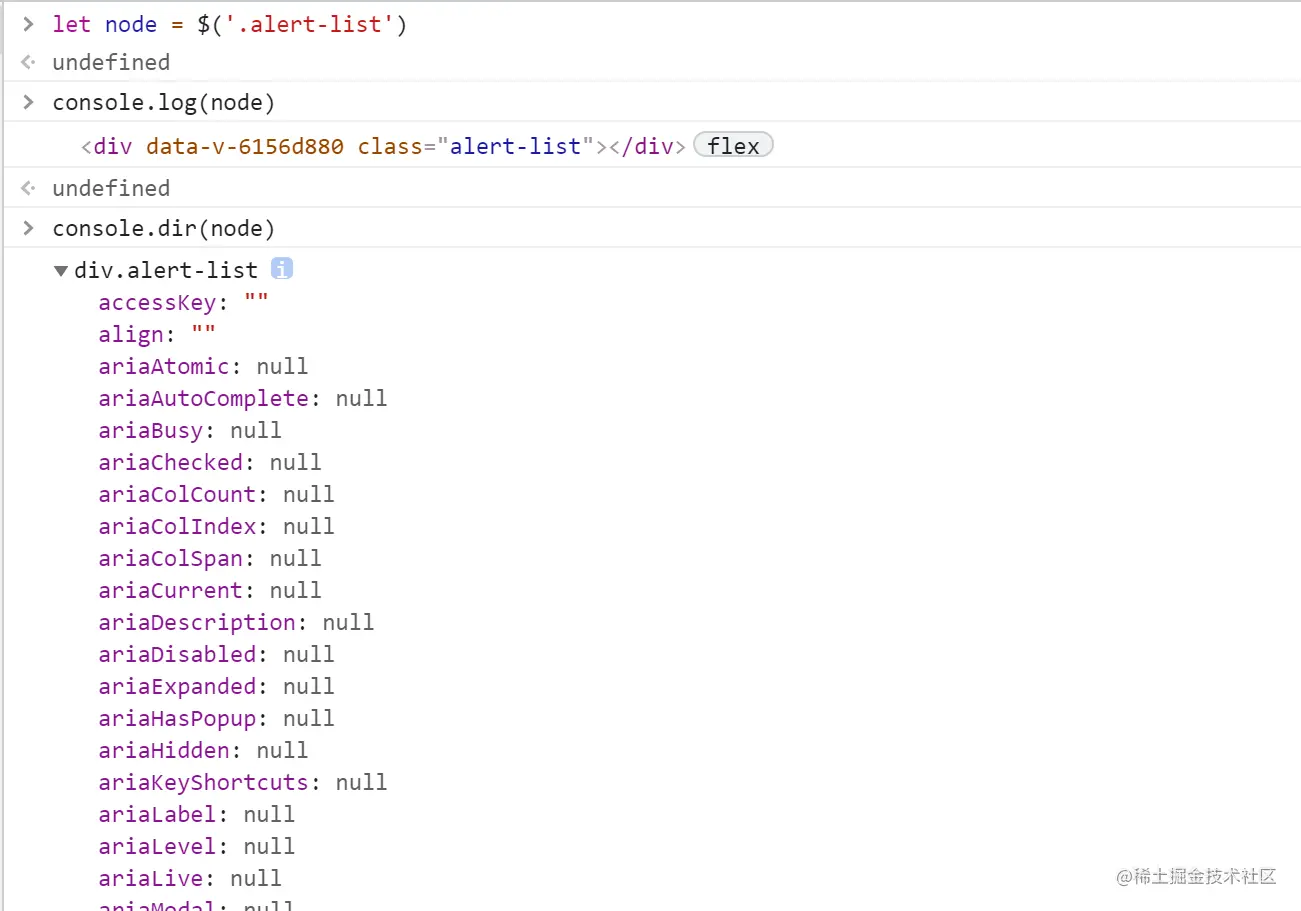Select the align property row

pos(157,334)
